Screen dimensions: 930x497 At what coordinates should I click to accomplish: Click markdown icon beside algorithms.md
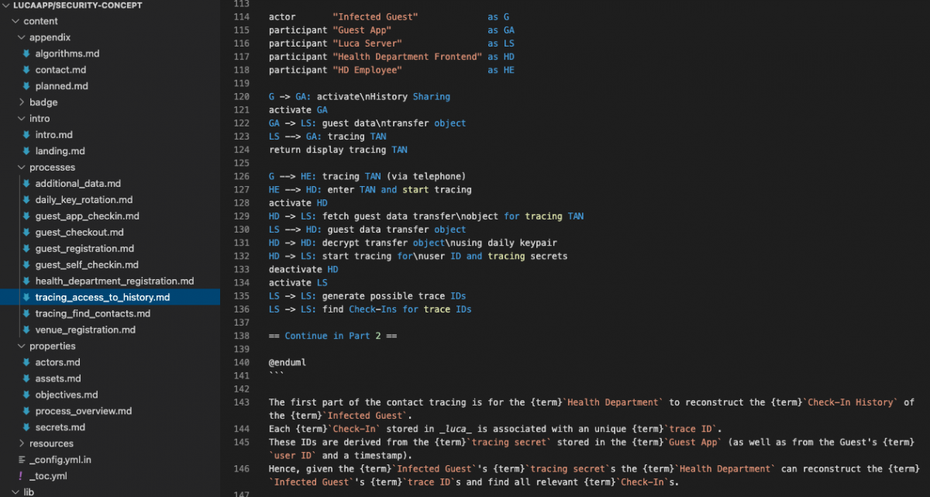coord(26,54)
